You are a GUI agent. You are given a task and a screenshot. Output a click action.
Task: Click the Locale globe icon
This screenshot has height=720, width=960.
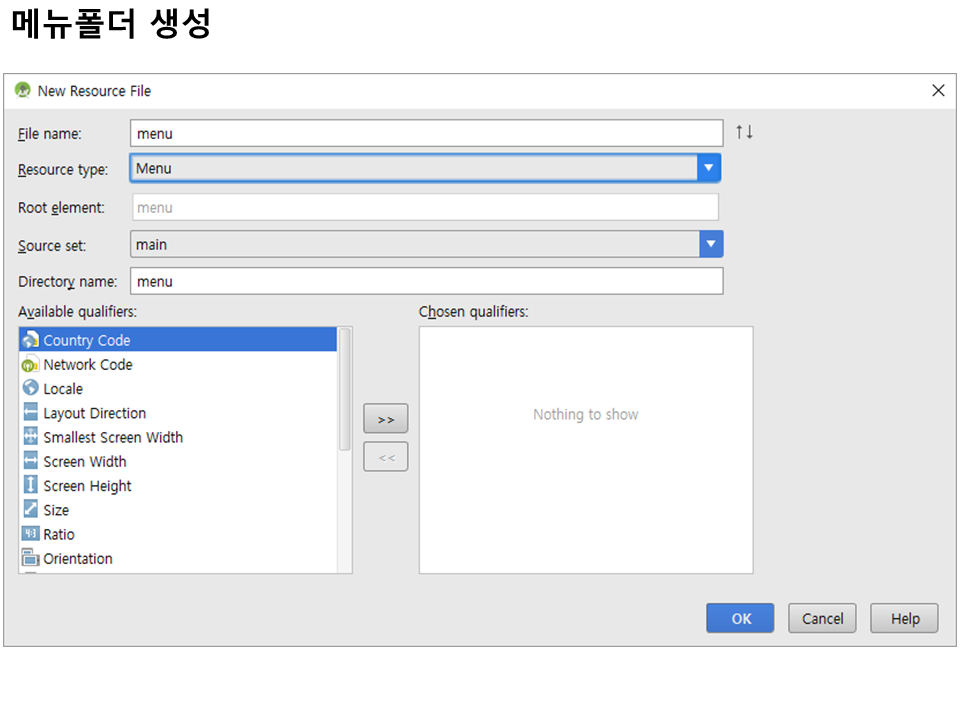[30, 389]
